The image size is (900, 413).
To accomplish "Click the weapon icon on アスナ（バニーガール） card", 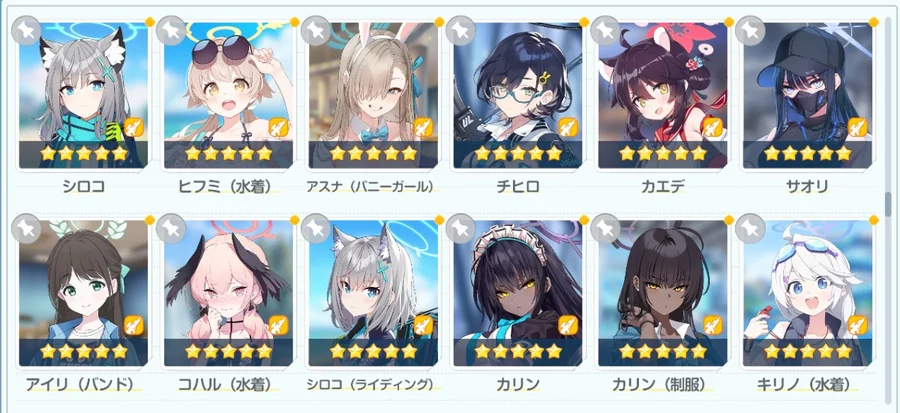I will coord(423,127).
